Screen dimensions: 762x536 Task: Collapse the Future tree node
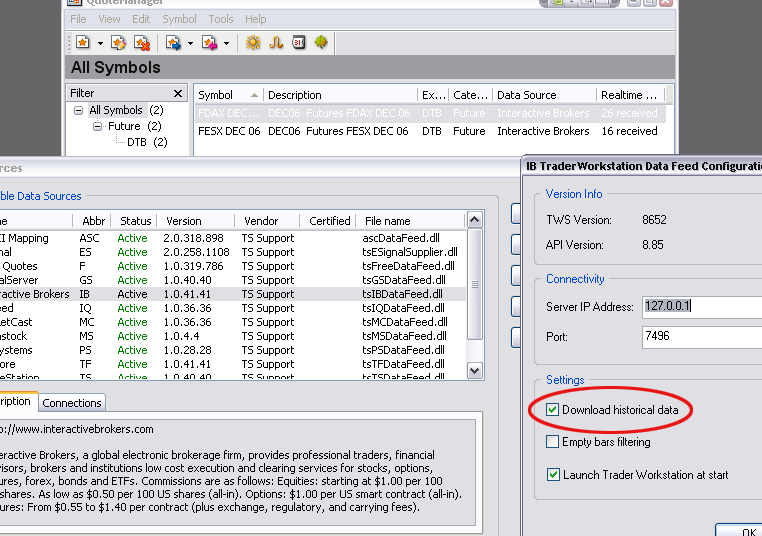point(97,126)
